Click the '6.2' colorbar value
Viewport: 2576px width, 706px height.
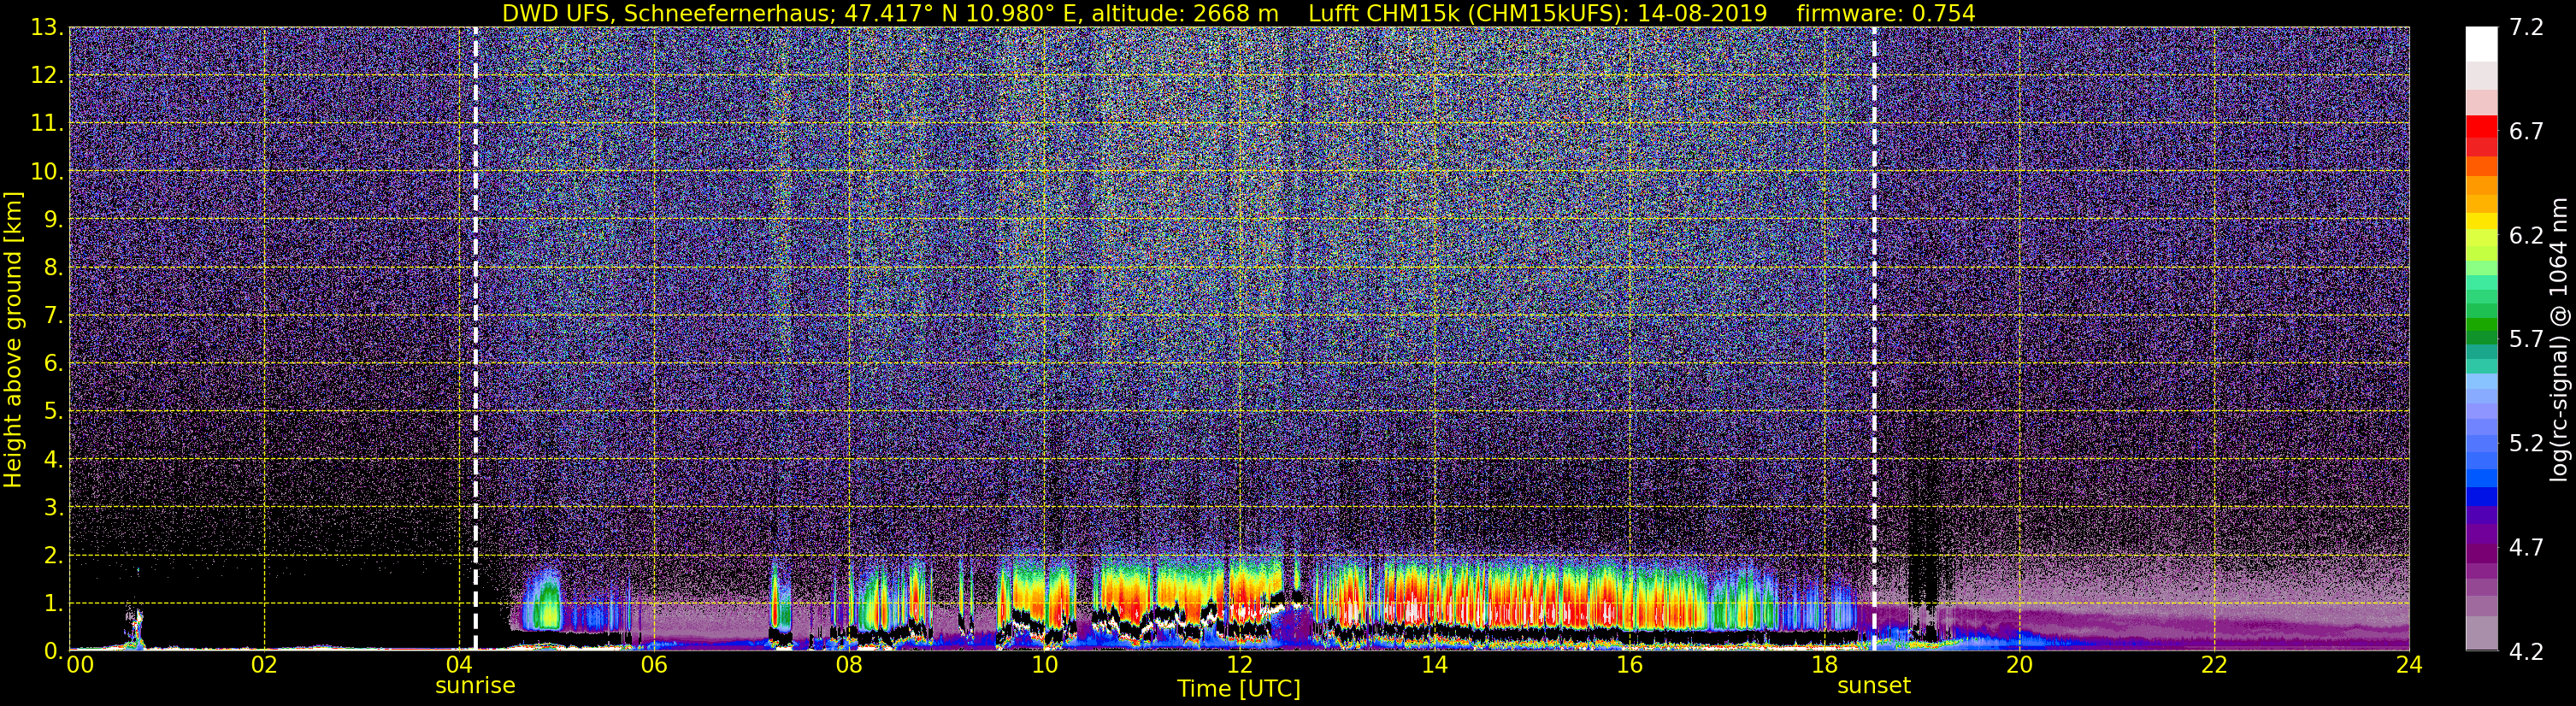(x=2526, y=236)
